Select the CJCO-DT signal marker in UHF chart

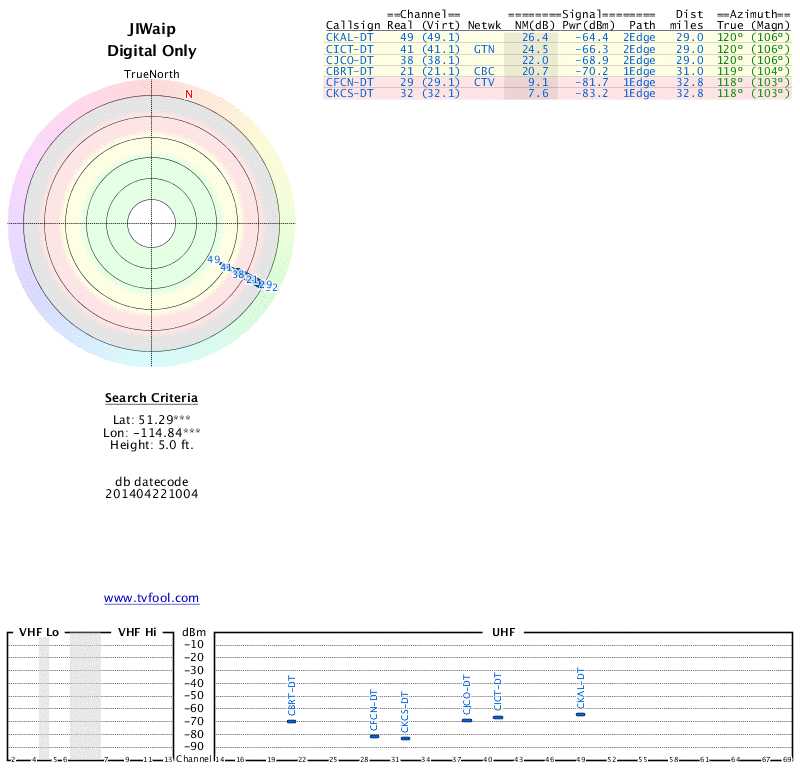[x=467, y=720]
